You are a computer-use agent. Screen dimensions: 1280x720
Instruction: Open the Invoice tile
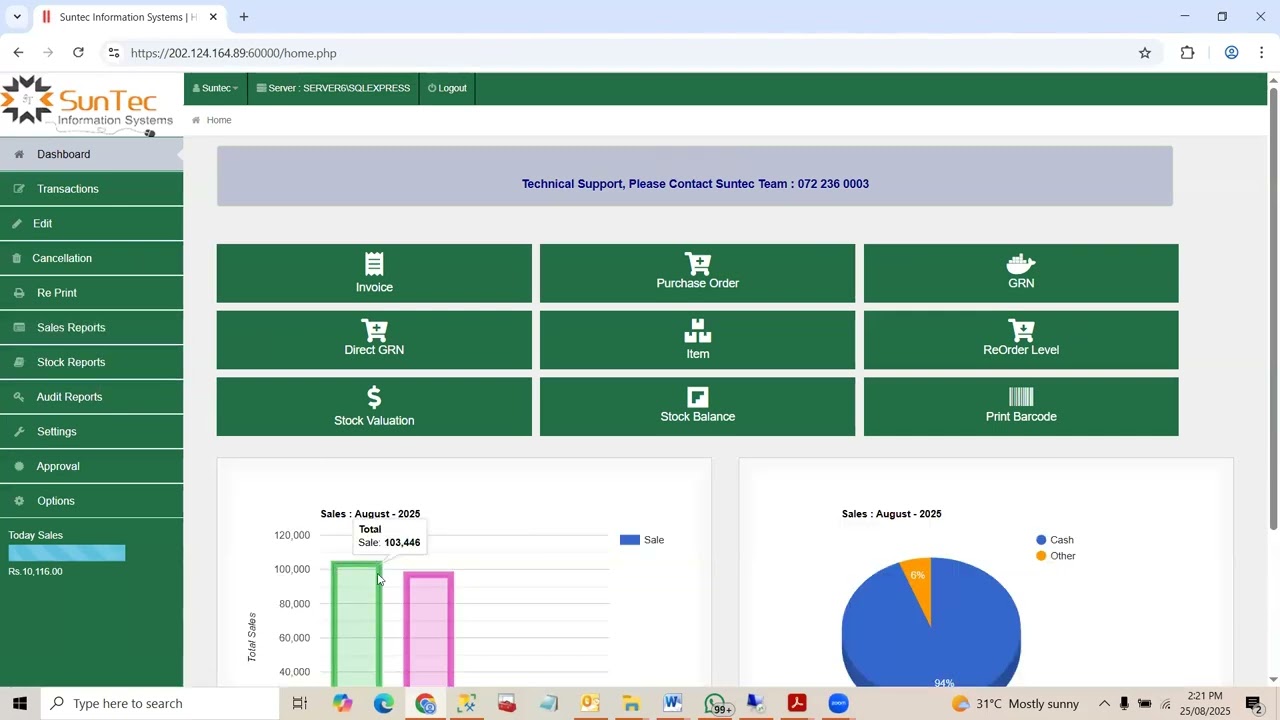374,273
